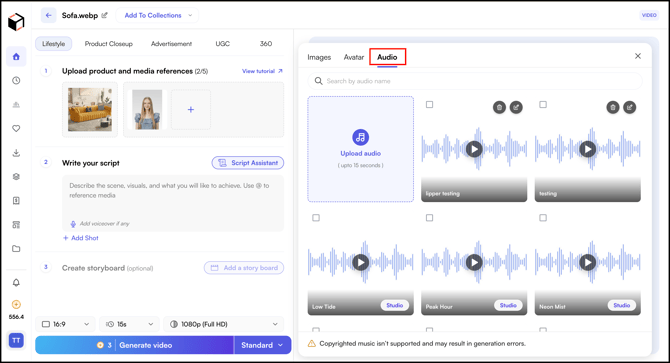Select the Peak Hour audio checkbox
The width and height of the screenshot is (670, 363).
[429, 218]
